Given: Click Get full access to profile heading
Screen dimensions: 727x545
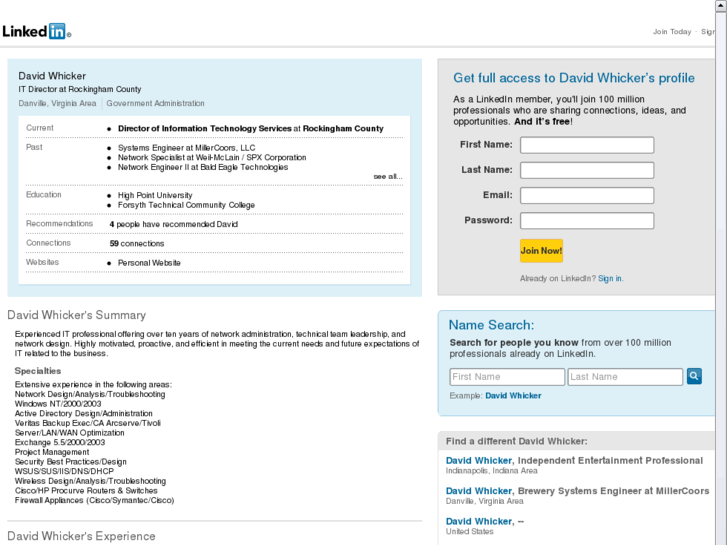Looking at the screenshot, I should 574,78.
